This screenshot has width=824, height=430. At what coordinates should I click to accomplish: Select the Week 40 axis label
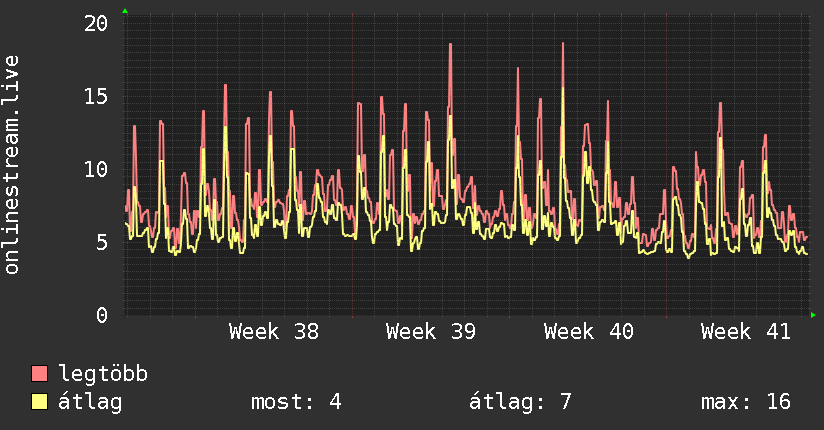tap(589, 332)
